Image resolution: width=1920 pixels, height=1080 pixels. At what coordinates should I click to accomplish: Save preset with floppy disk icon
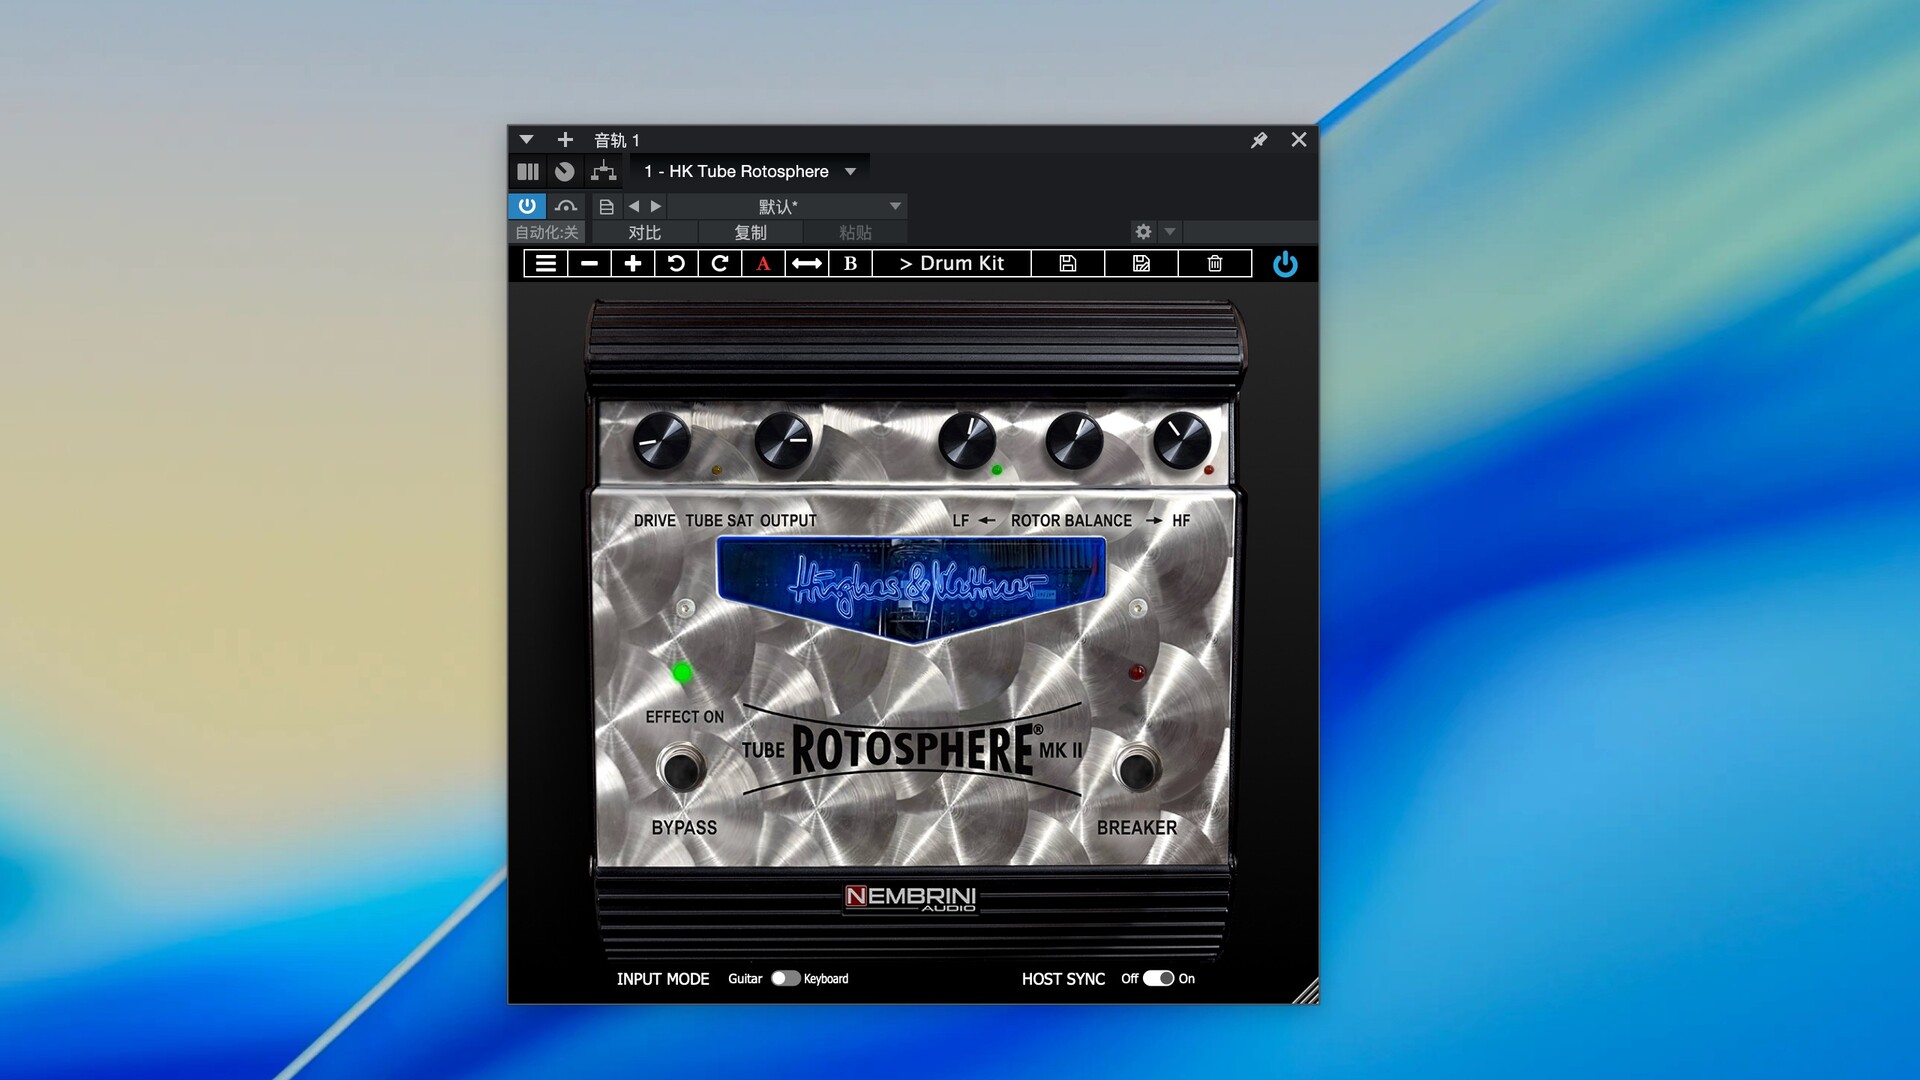click(x=1068, y=263)
